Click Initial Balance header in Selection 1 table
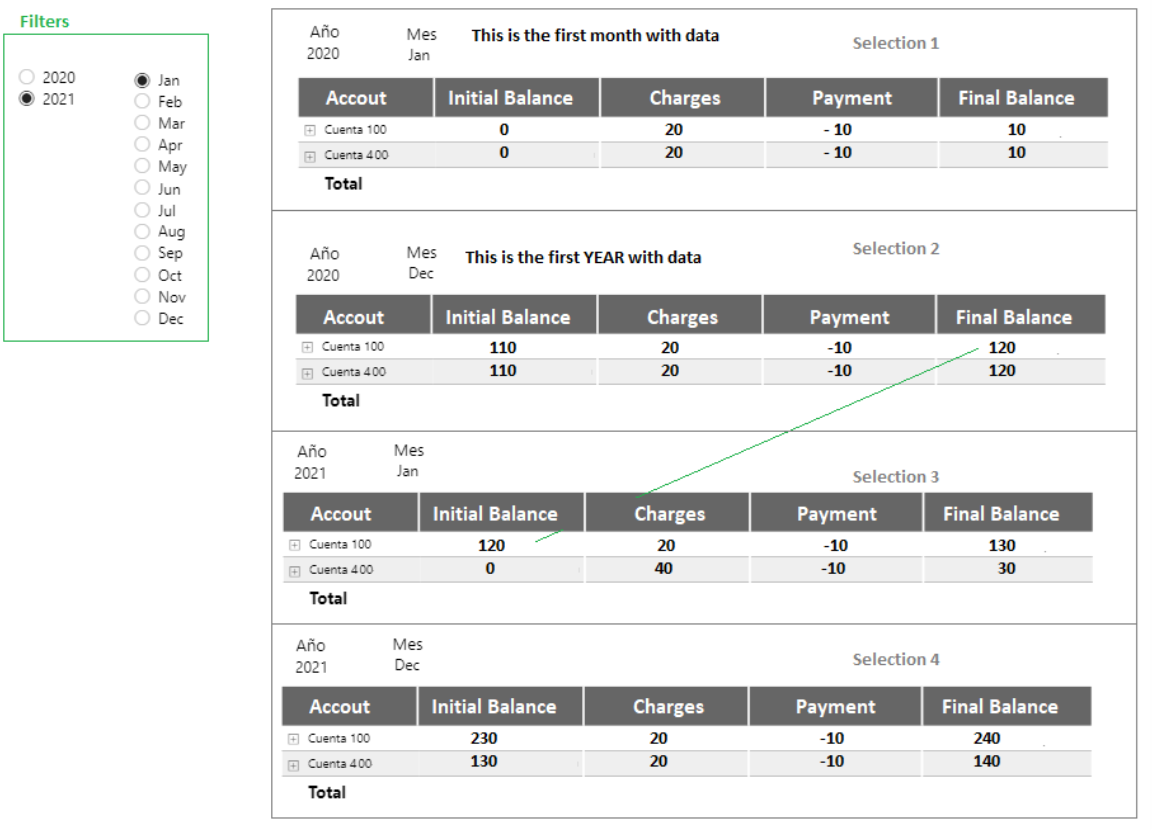This screenshot has width=1152, height=830. click(516, 98)
